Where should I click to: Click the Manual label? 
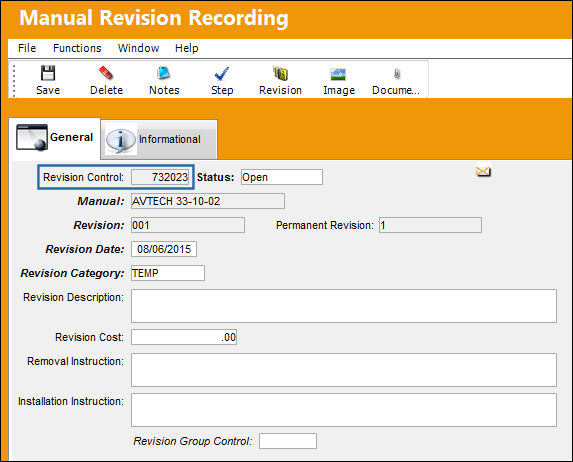click(x=101, y=201)
